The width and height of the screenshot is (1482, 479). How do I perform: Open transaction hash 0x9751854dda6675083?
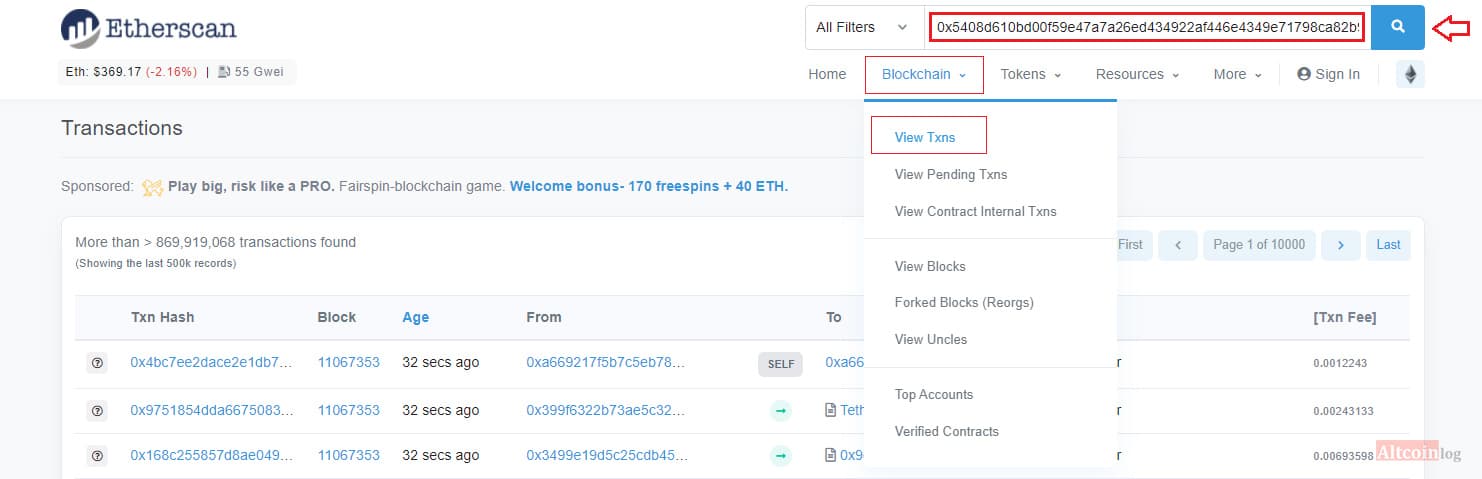[x=212, y=409]
